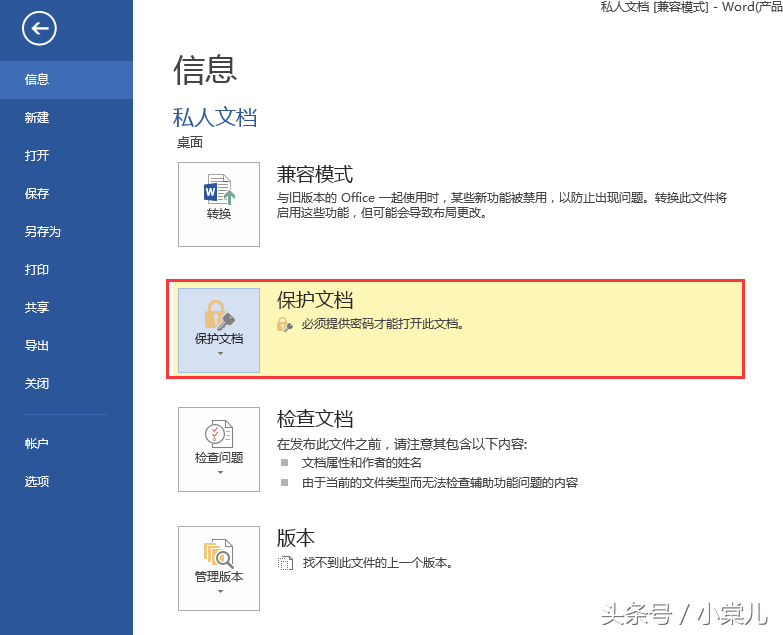Image resolution: width=783 pixels, height=635 pixels.
Task: Click the 管理版本 button label
Action: click(x=219, y=577)
